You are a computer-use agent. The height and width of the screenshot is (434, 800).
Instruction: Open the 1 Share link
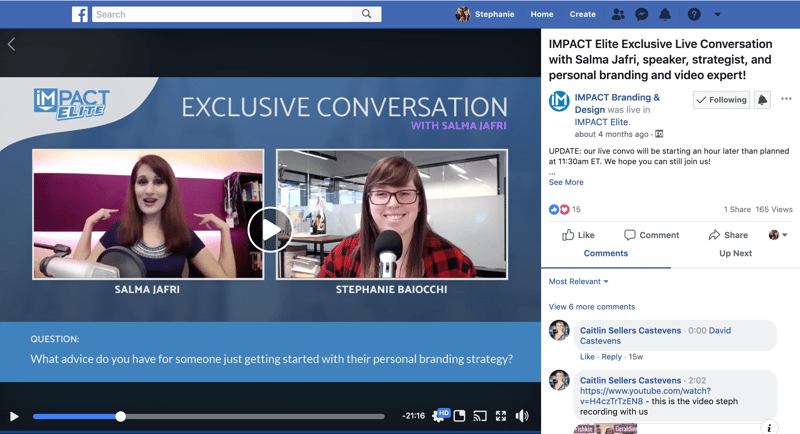tap(737, 210)
